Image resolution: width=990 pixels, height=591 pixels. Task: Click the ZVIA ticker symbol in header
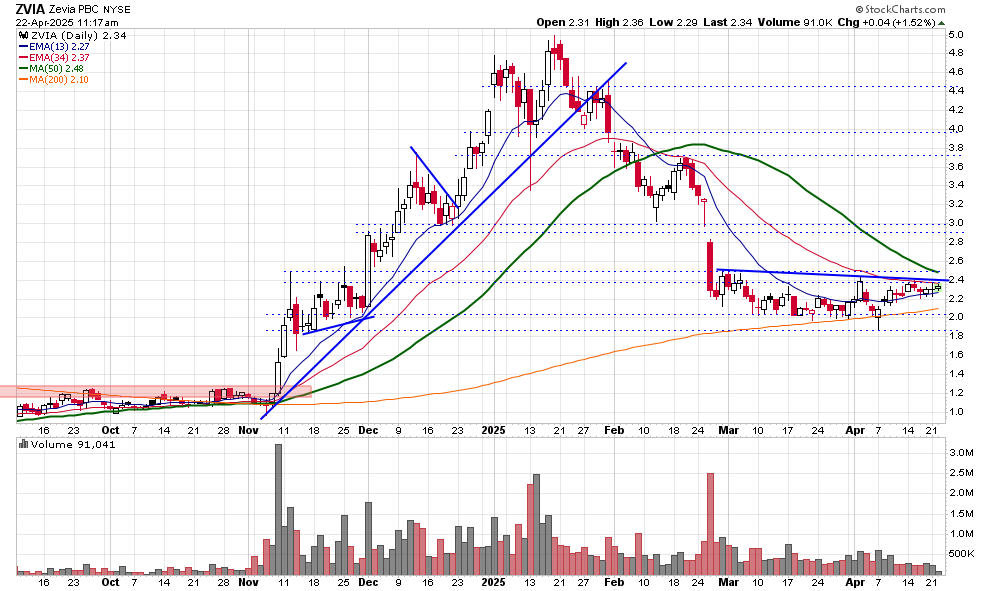click(30, 7)
